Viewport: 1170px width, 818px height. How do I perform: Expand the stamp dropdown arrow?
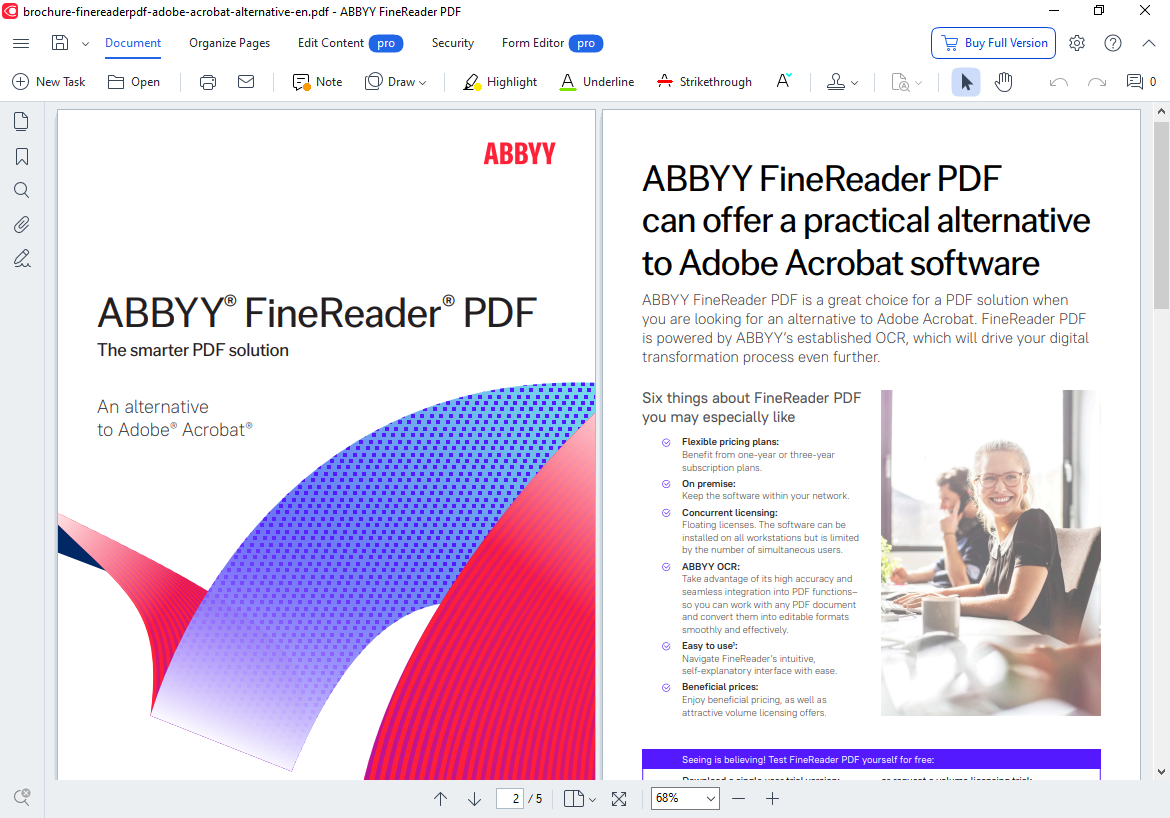tap(854, 83)
